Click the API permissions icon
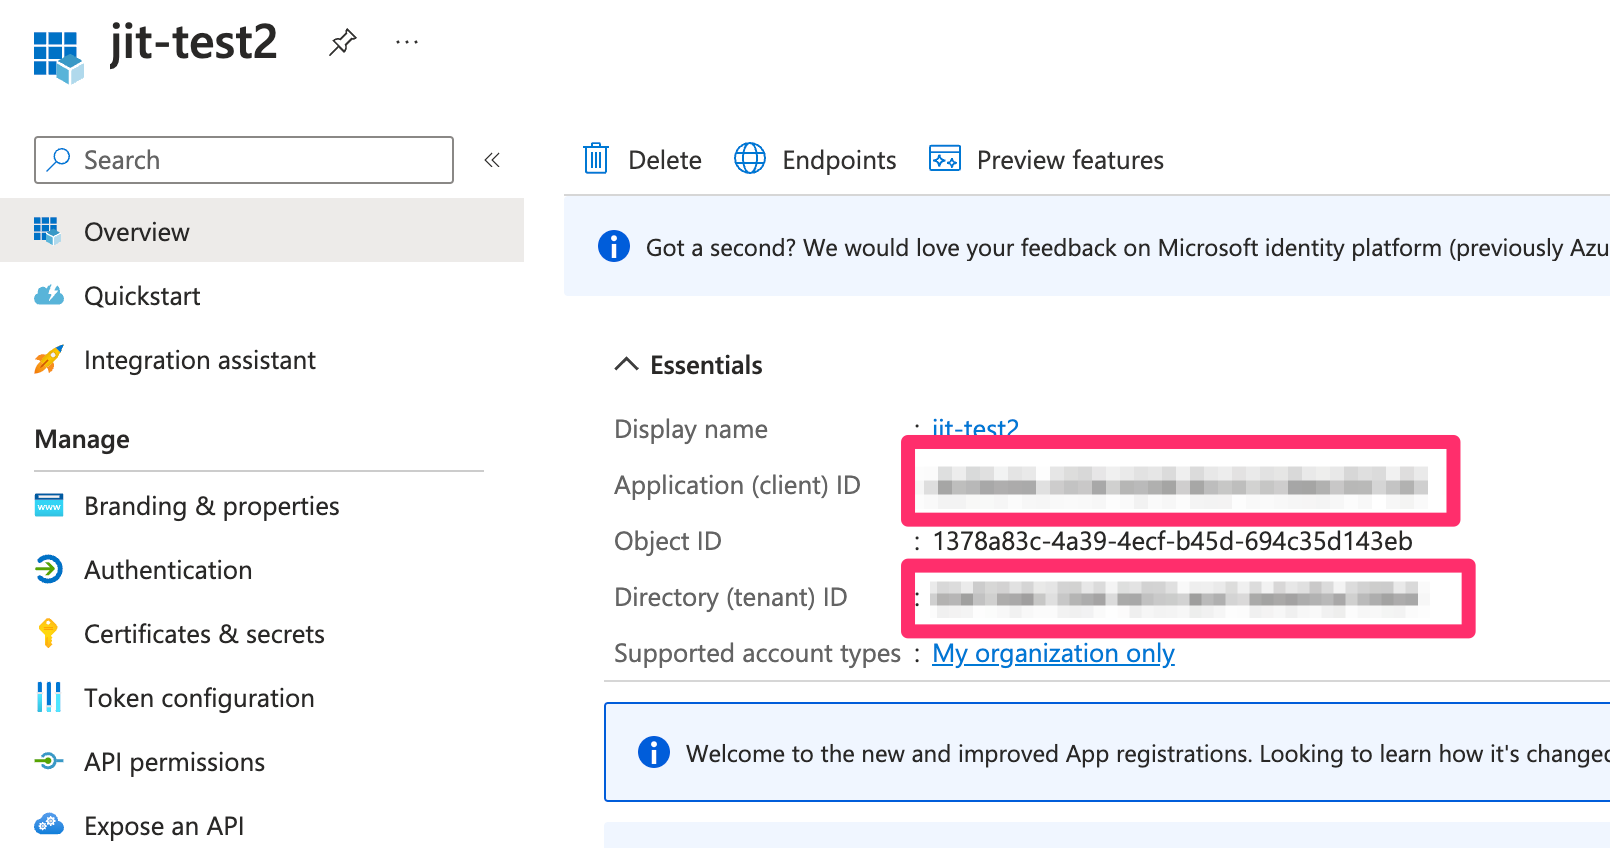The image size is (1610, 848). (x=49, y=761)
